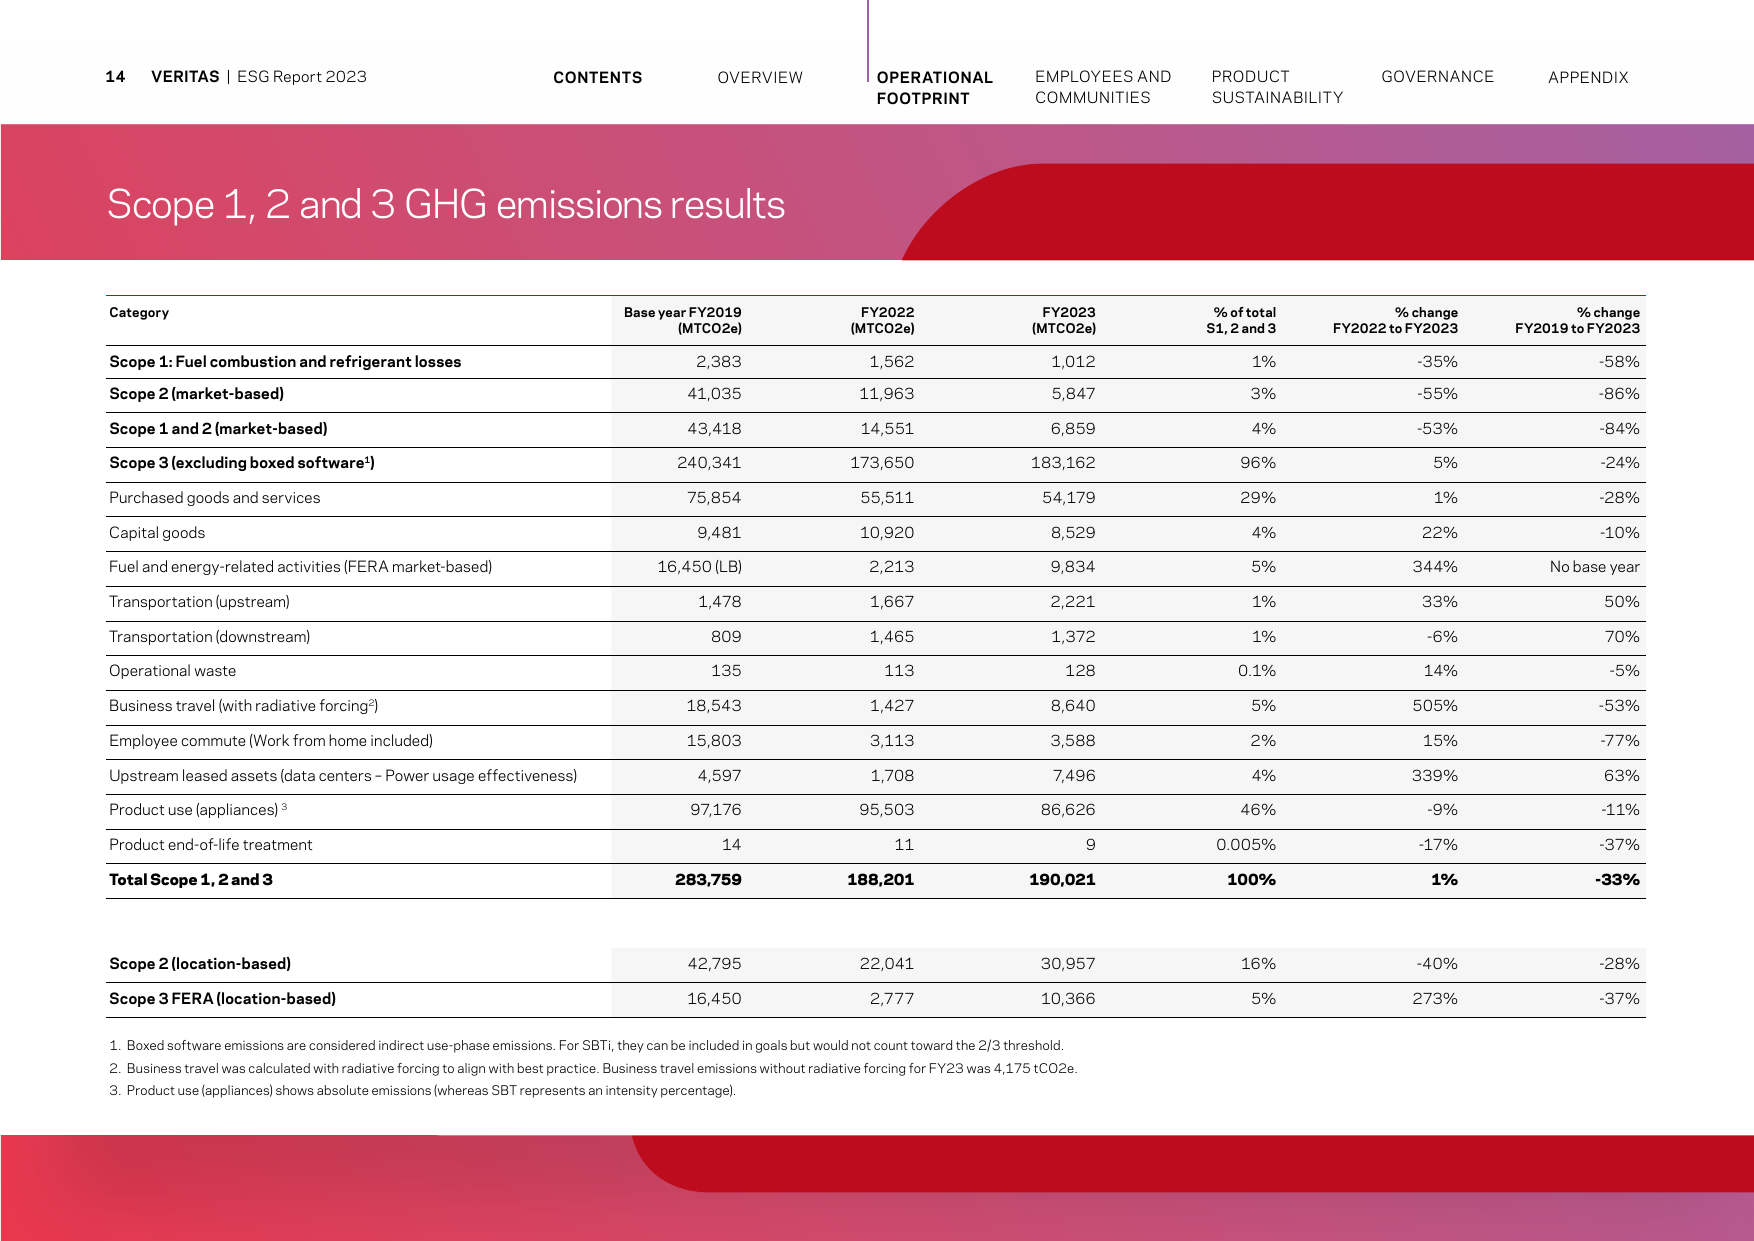Navigate to the GOVERNANCE section
The image size is (1754, 1241).
1437,77
